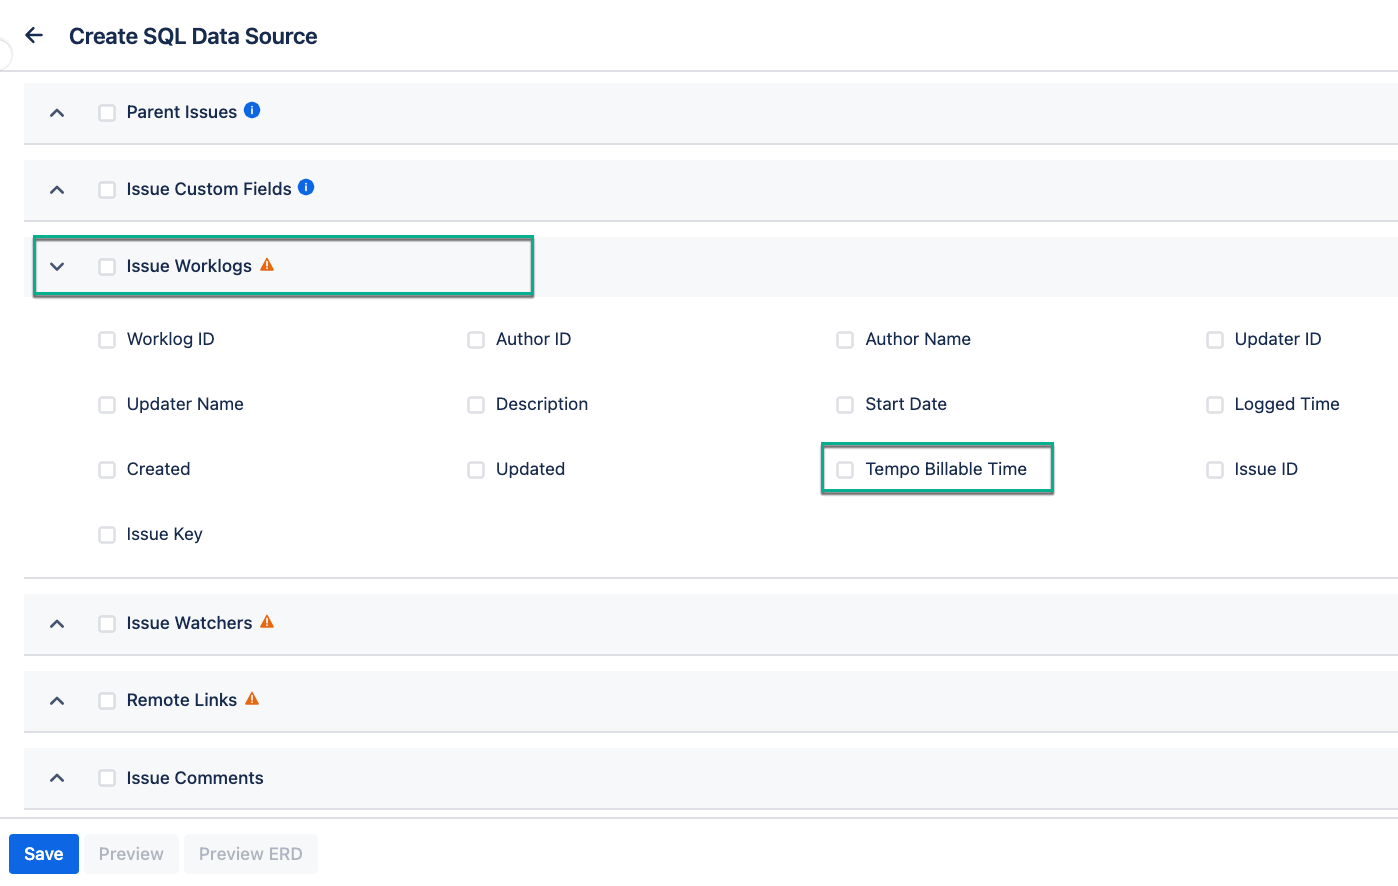Click the info icon beside Issue Custom Fields
Screen dimensions: 1398x886
click(x=306, y=188)
